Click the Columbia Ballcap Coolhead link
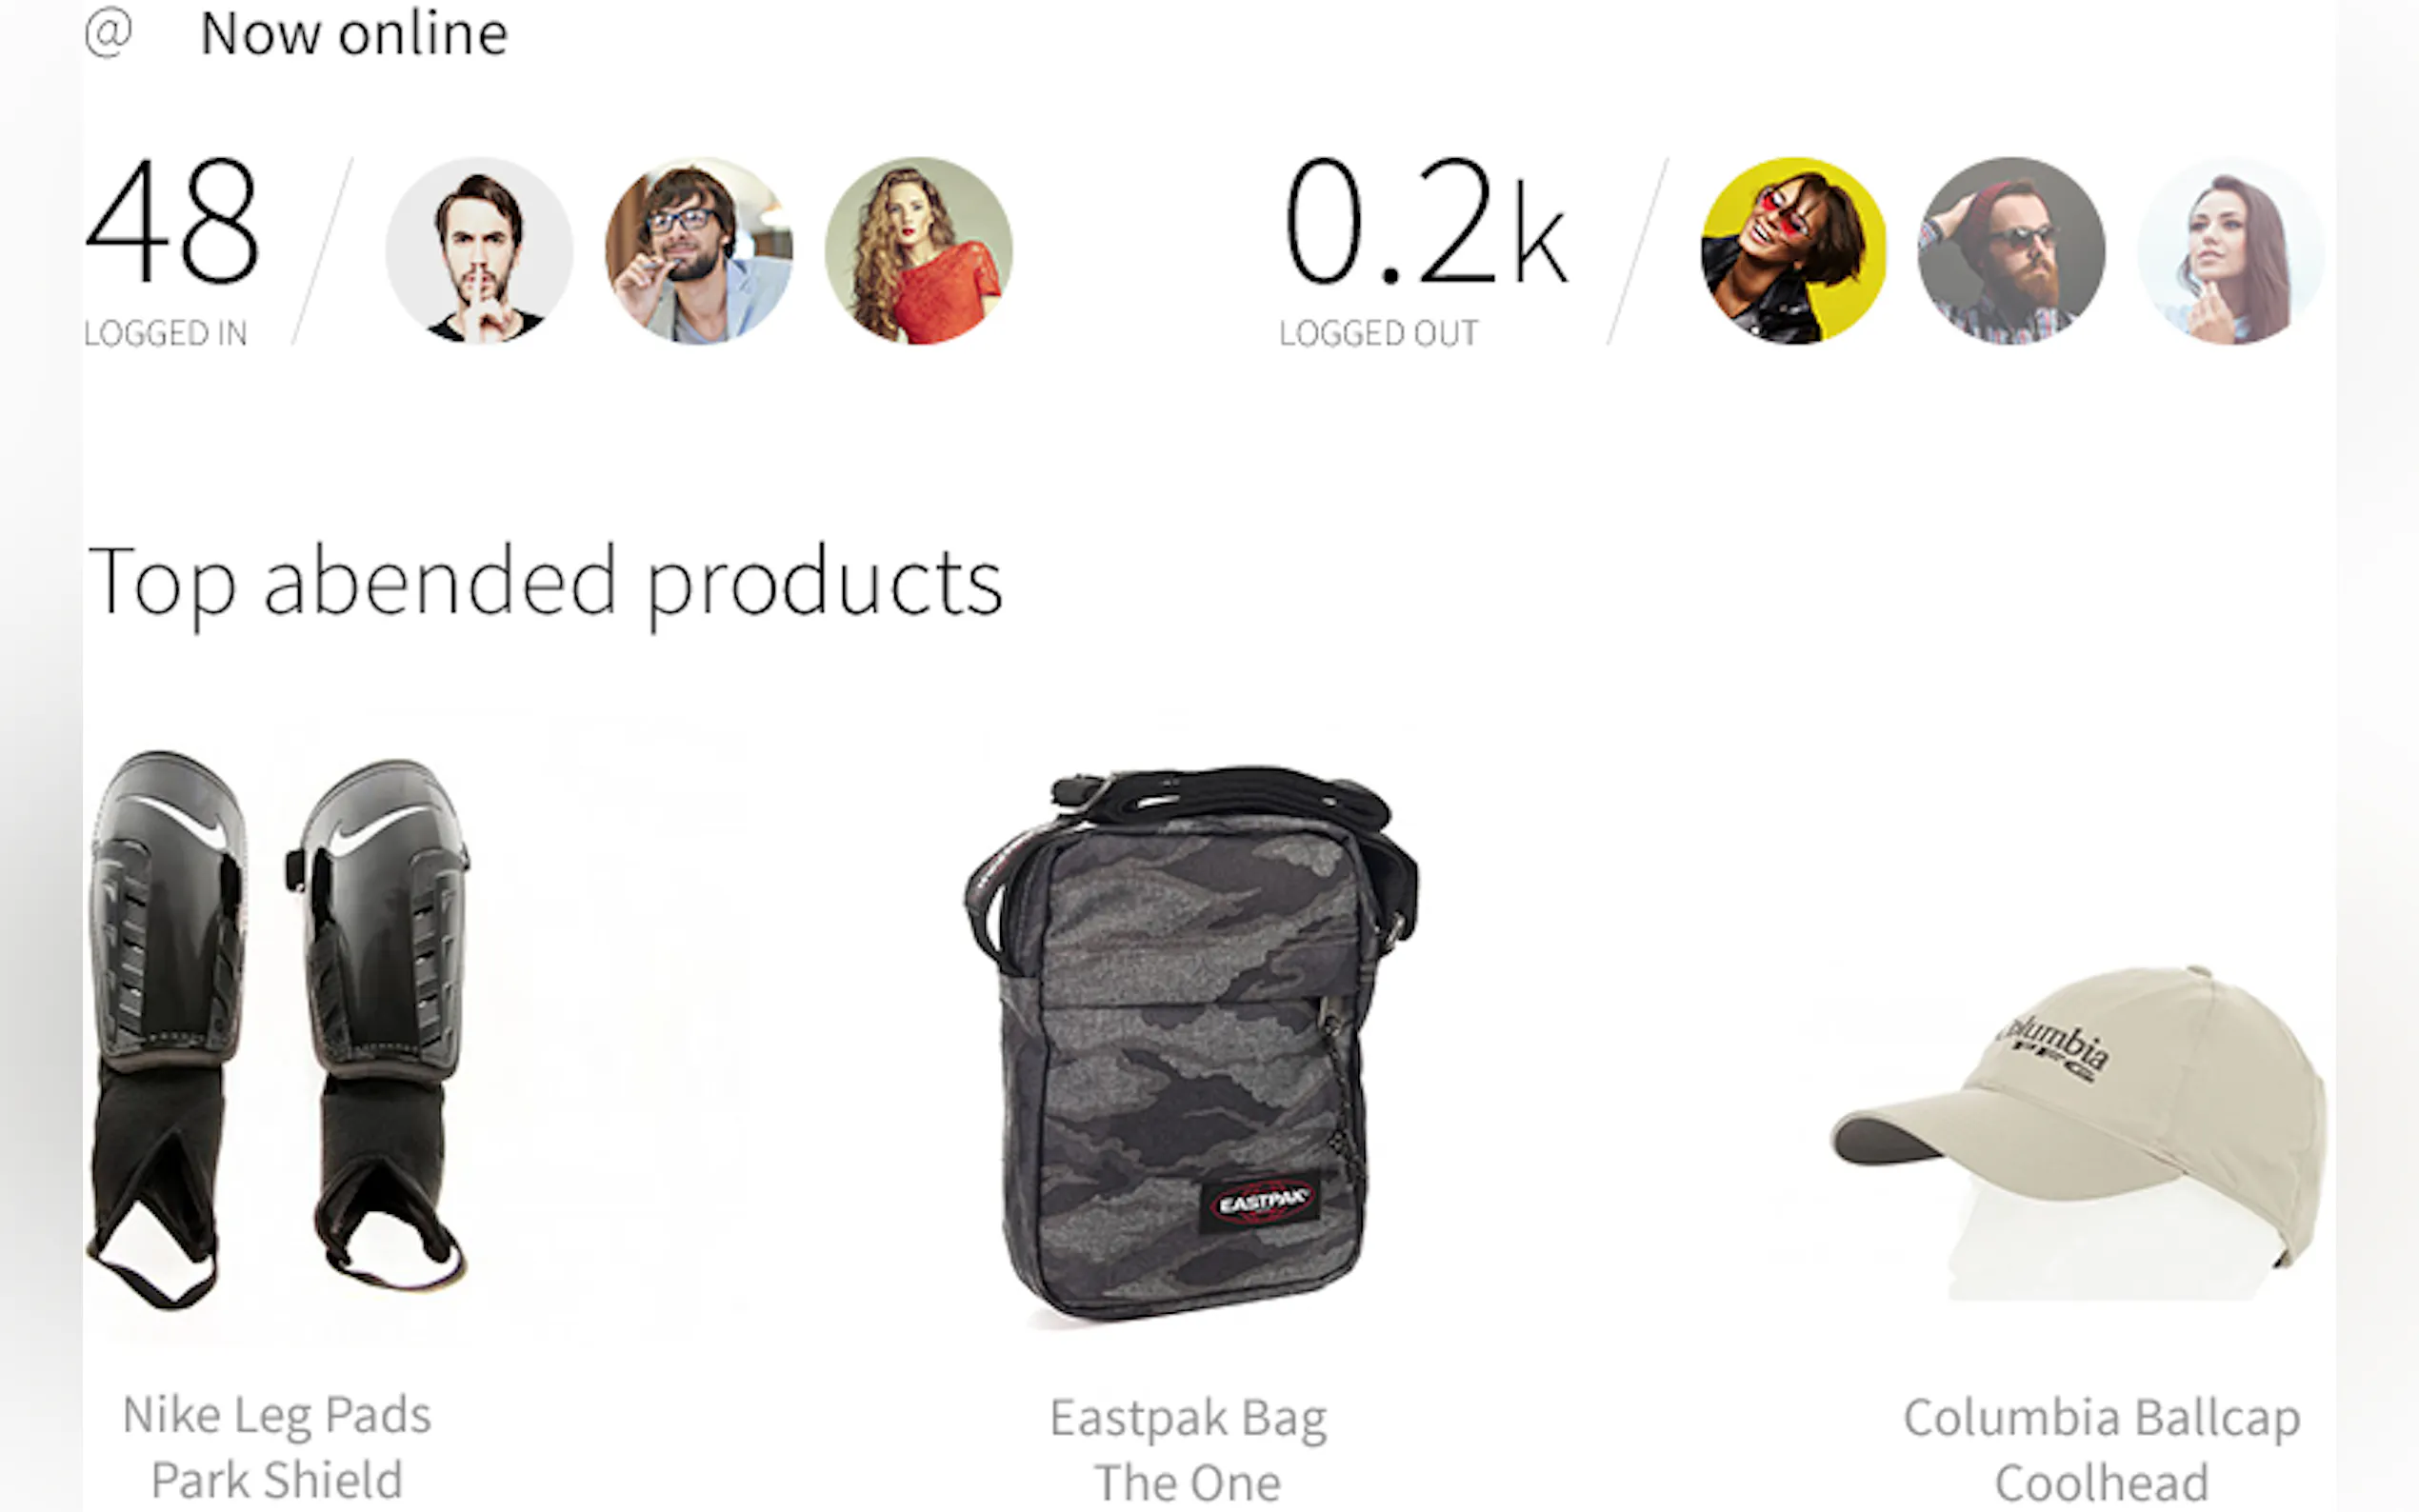The image size is (2419, 1512). coord(2102,1449)
